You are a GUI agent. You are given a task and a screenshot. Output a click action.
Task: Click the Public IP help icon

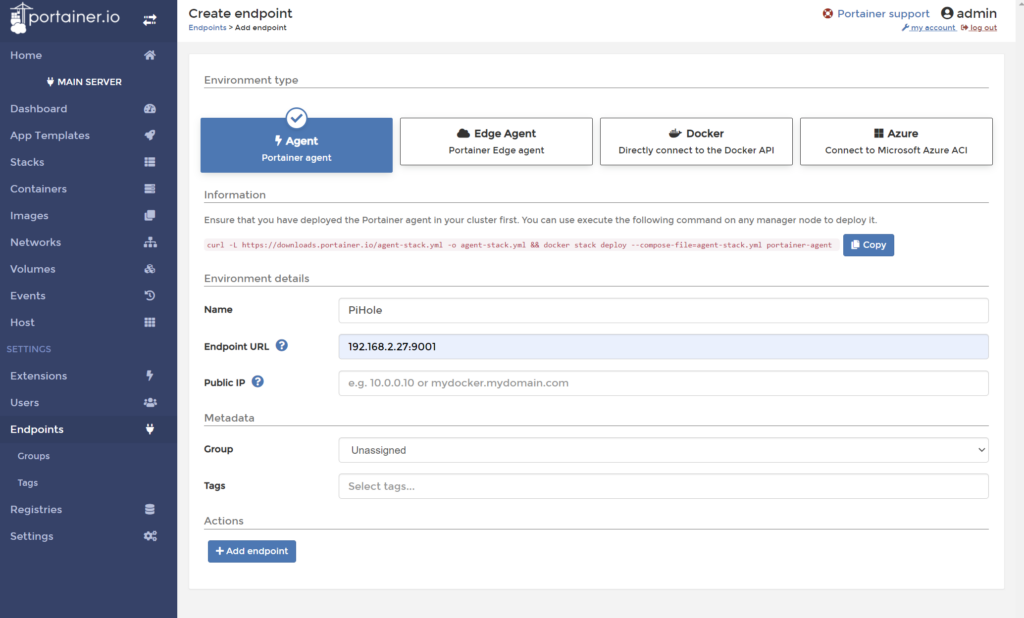tap(258, 382)
